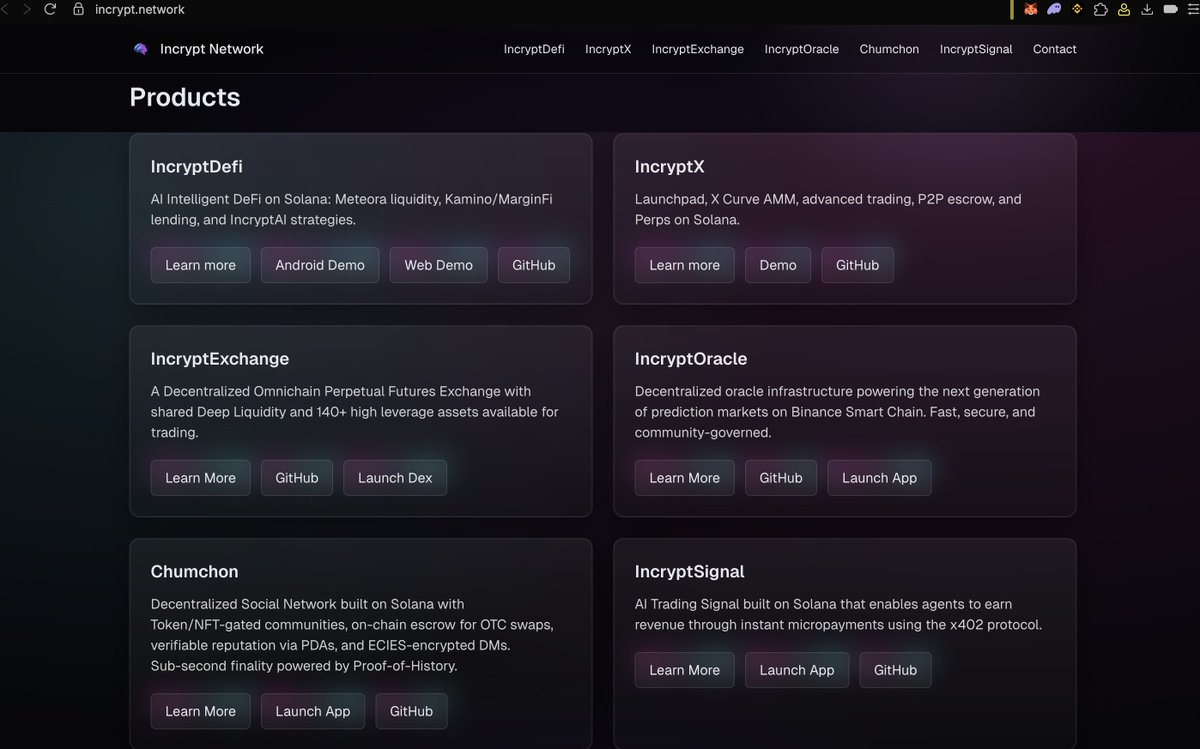Click the IncryptExchange card title
Image resolution: width=1200 pixels, height=749 pixels.
coord(220,359)
